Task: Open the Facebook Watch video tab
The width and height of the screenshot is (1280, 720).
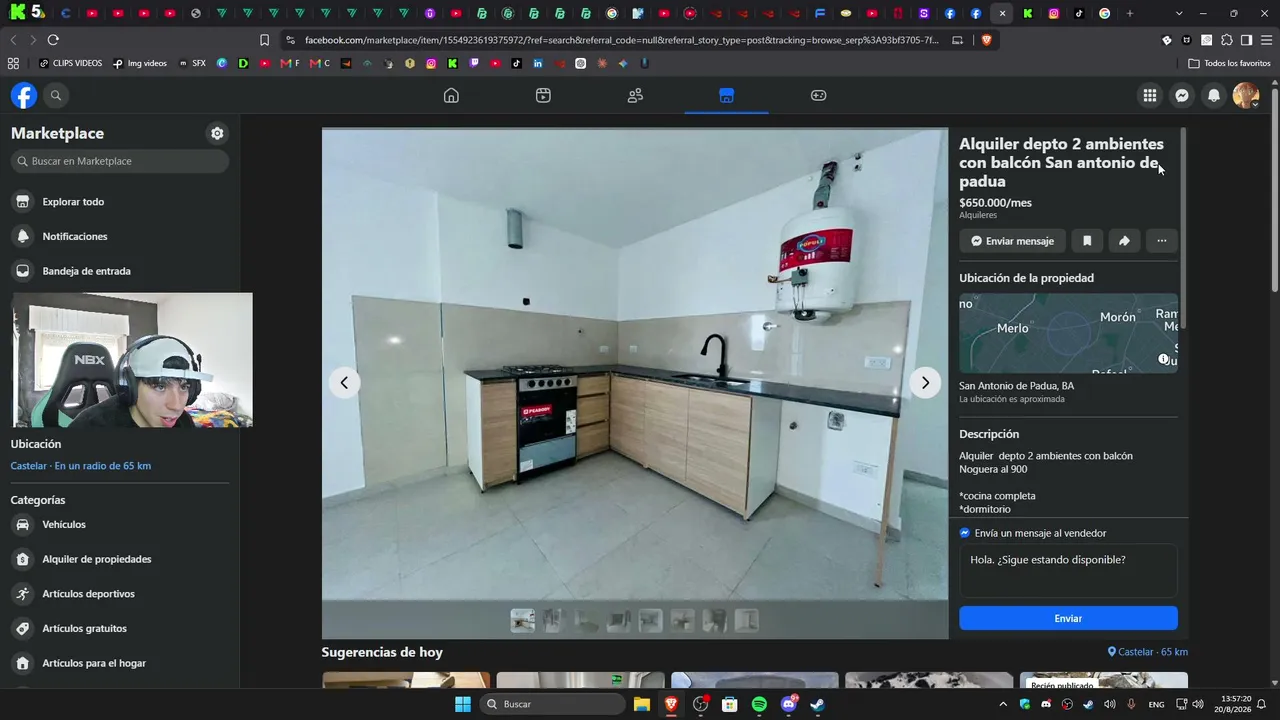Action: [x=543, y=95]
